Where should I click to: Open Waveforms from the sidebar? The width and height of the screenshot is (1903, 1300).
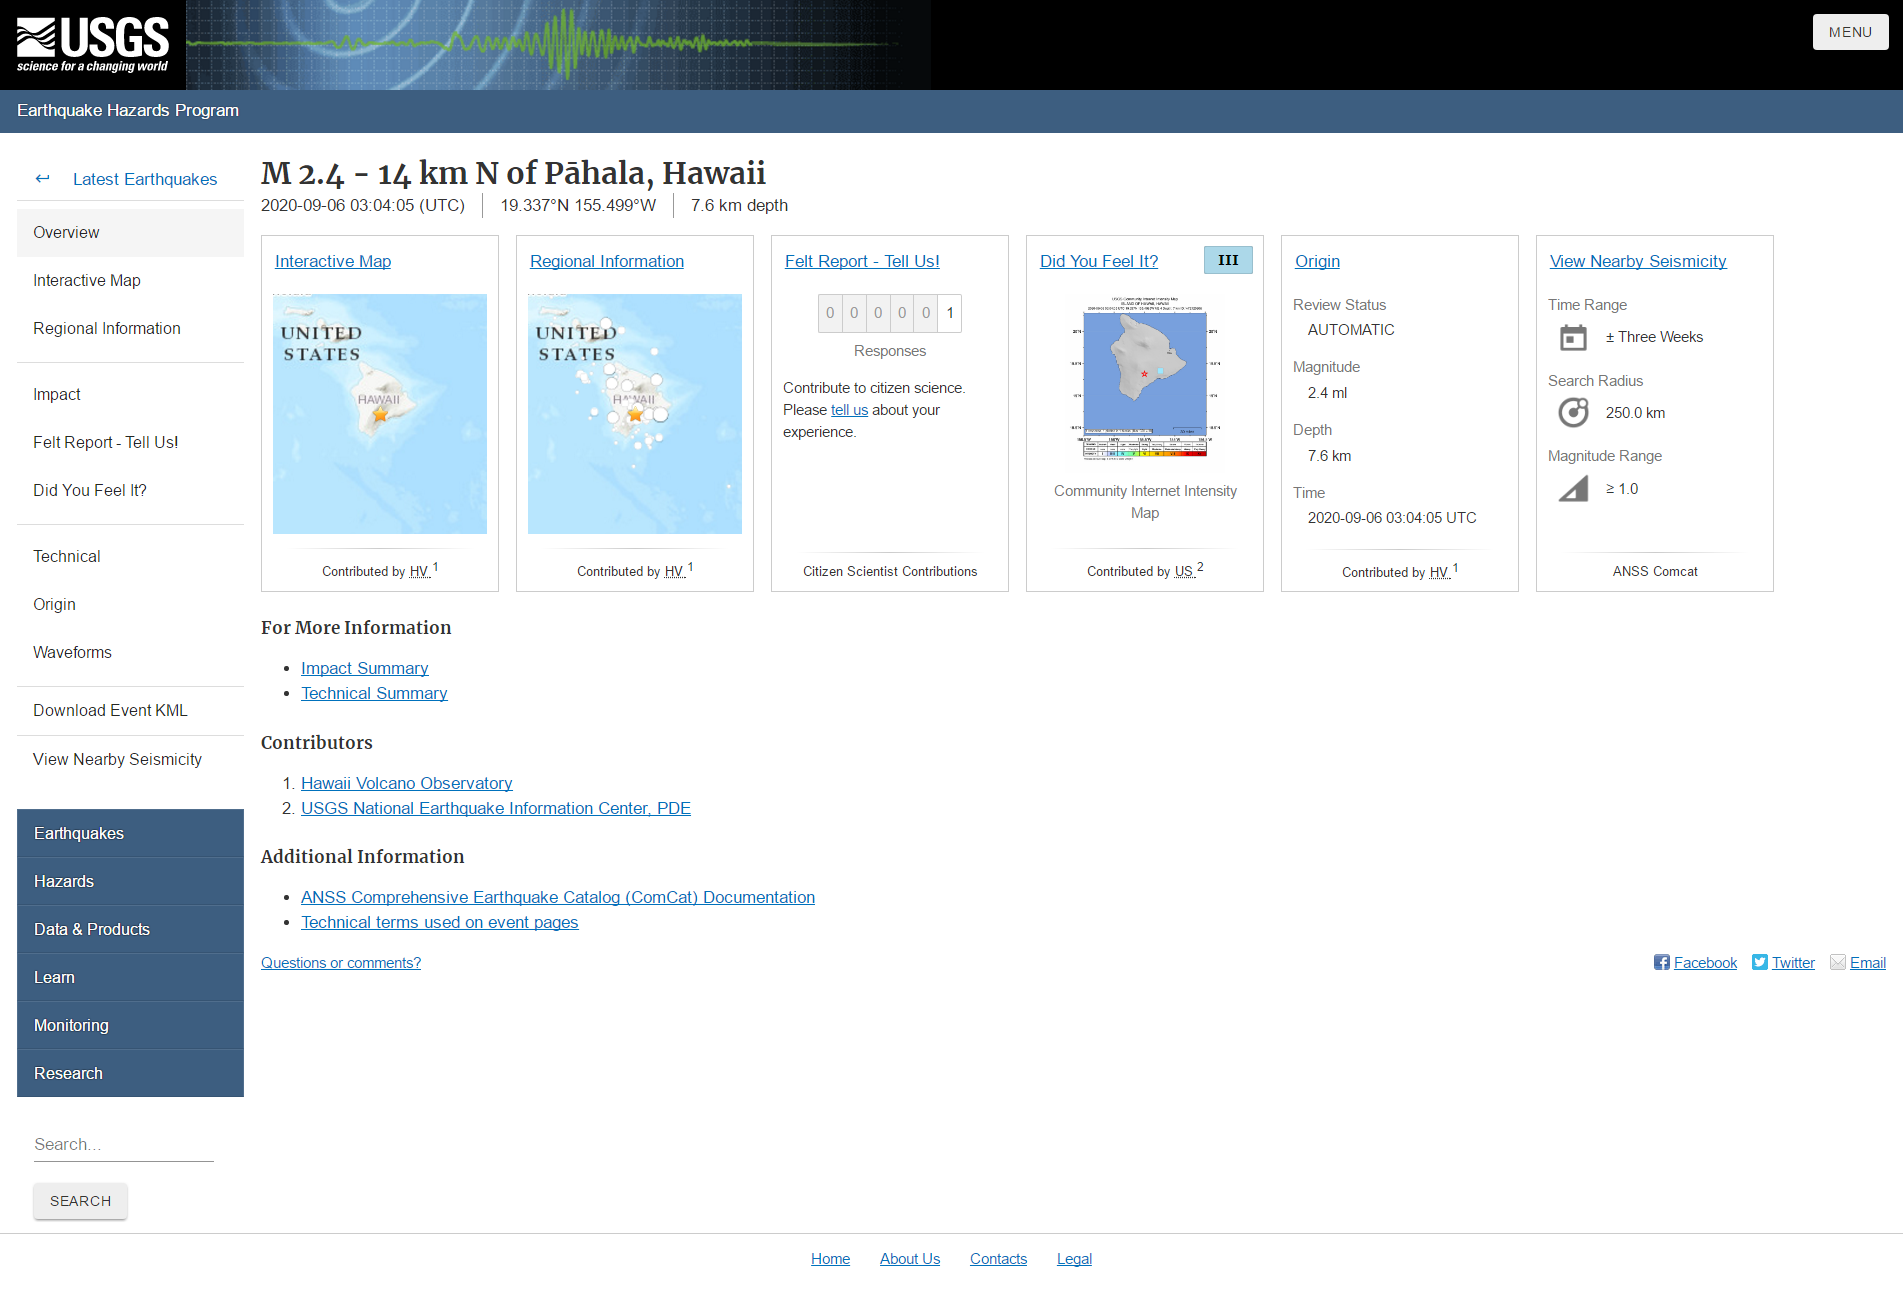pos(72,653)
